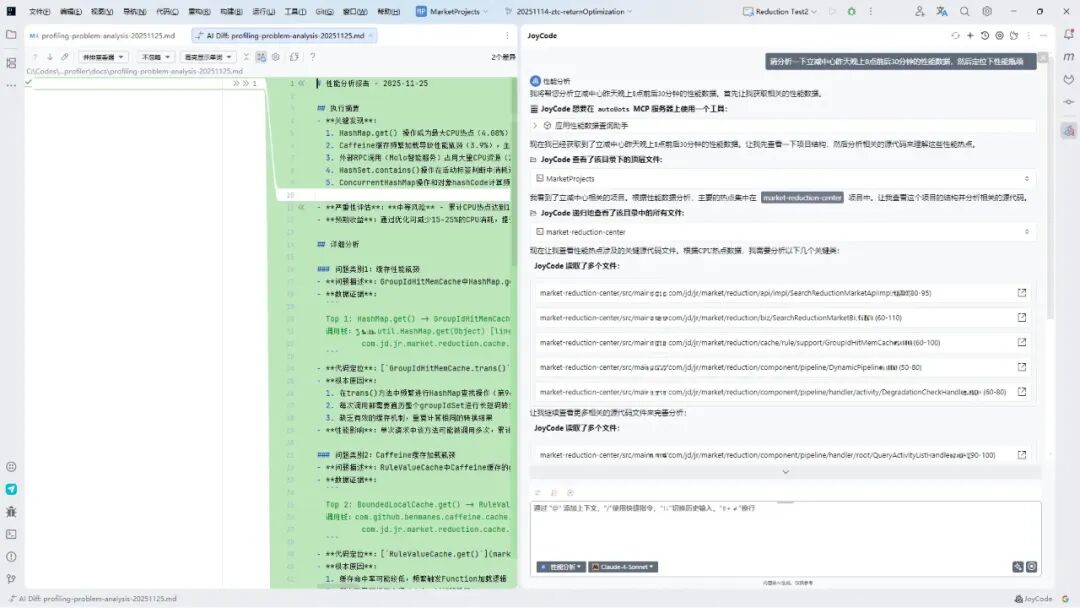1080x608 pixels.
Task: Open the whitespace ignore policy dropdown
Action: pos(155,57)
